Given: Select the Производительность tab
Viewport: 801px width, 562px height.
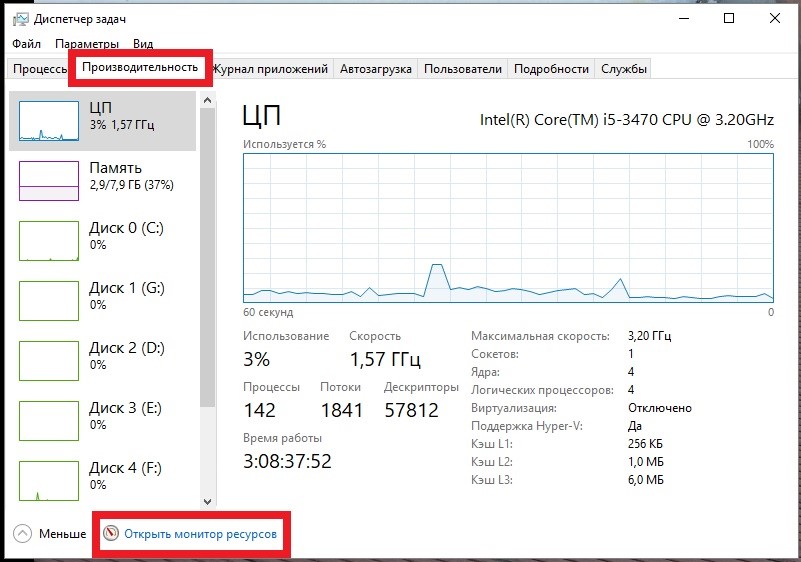Looking at the screenshot, I should (140, 67).
